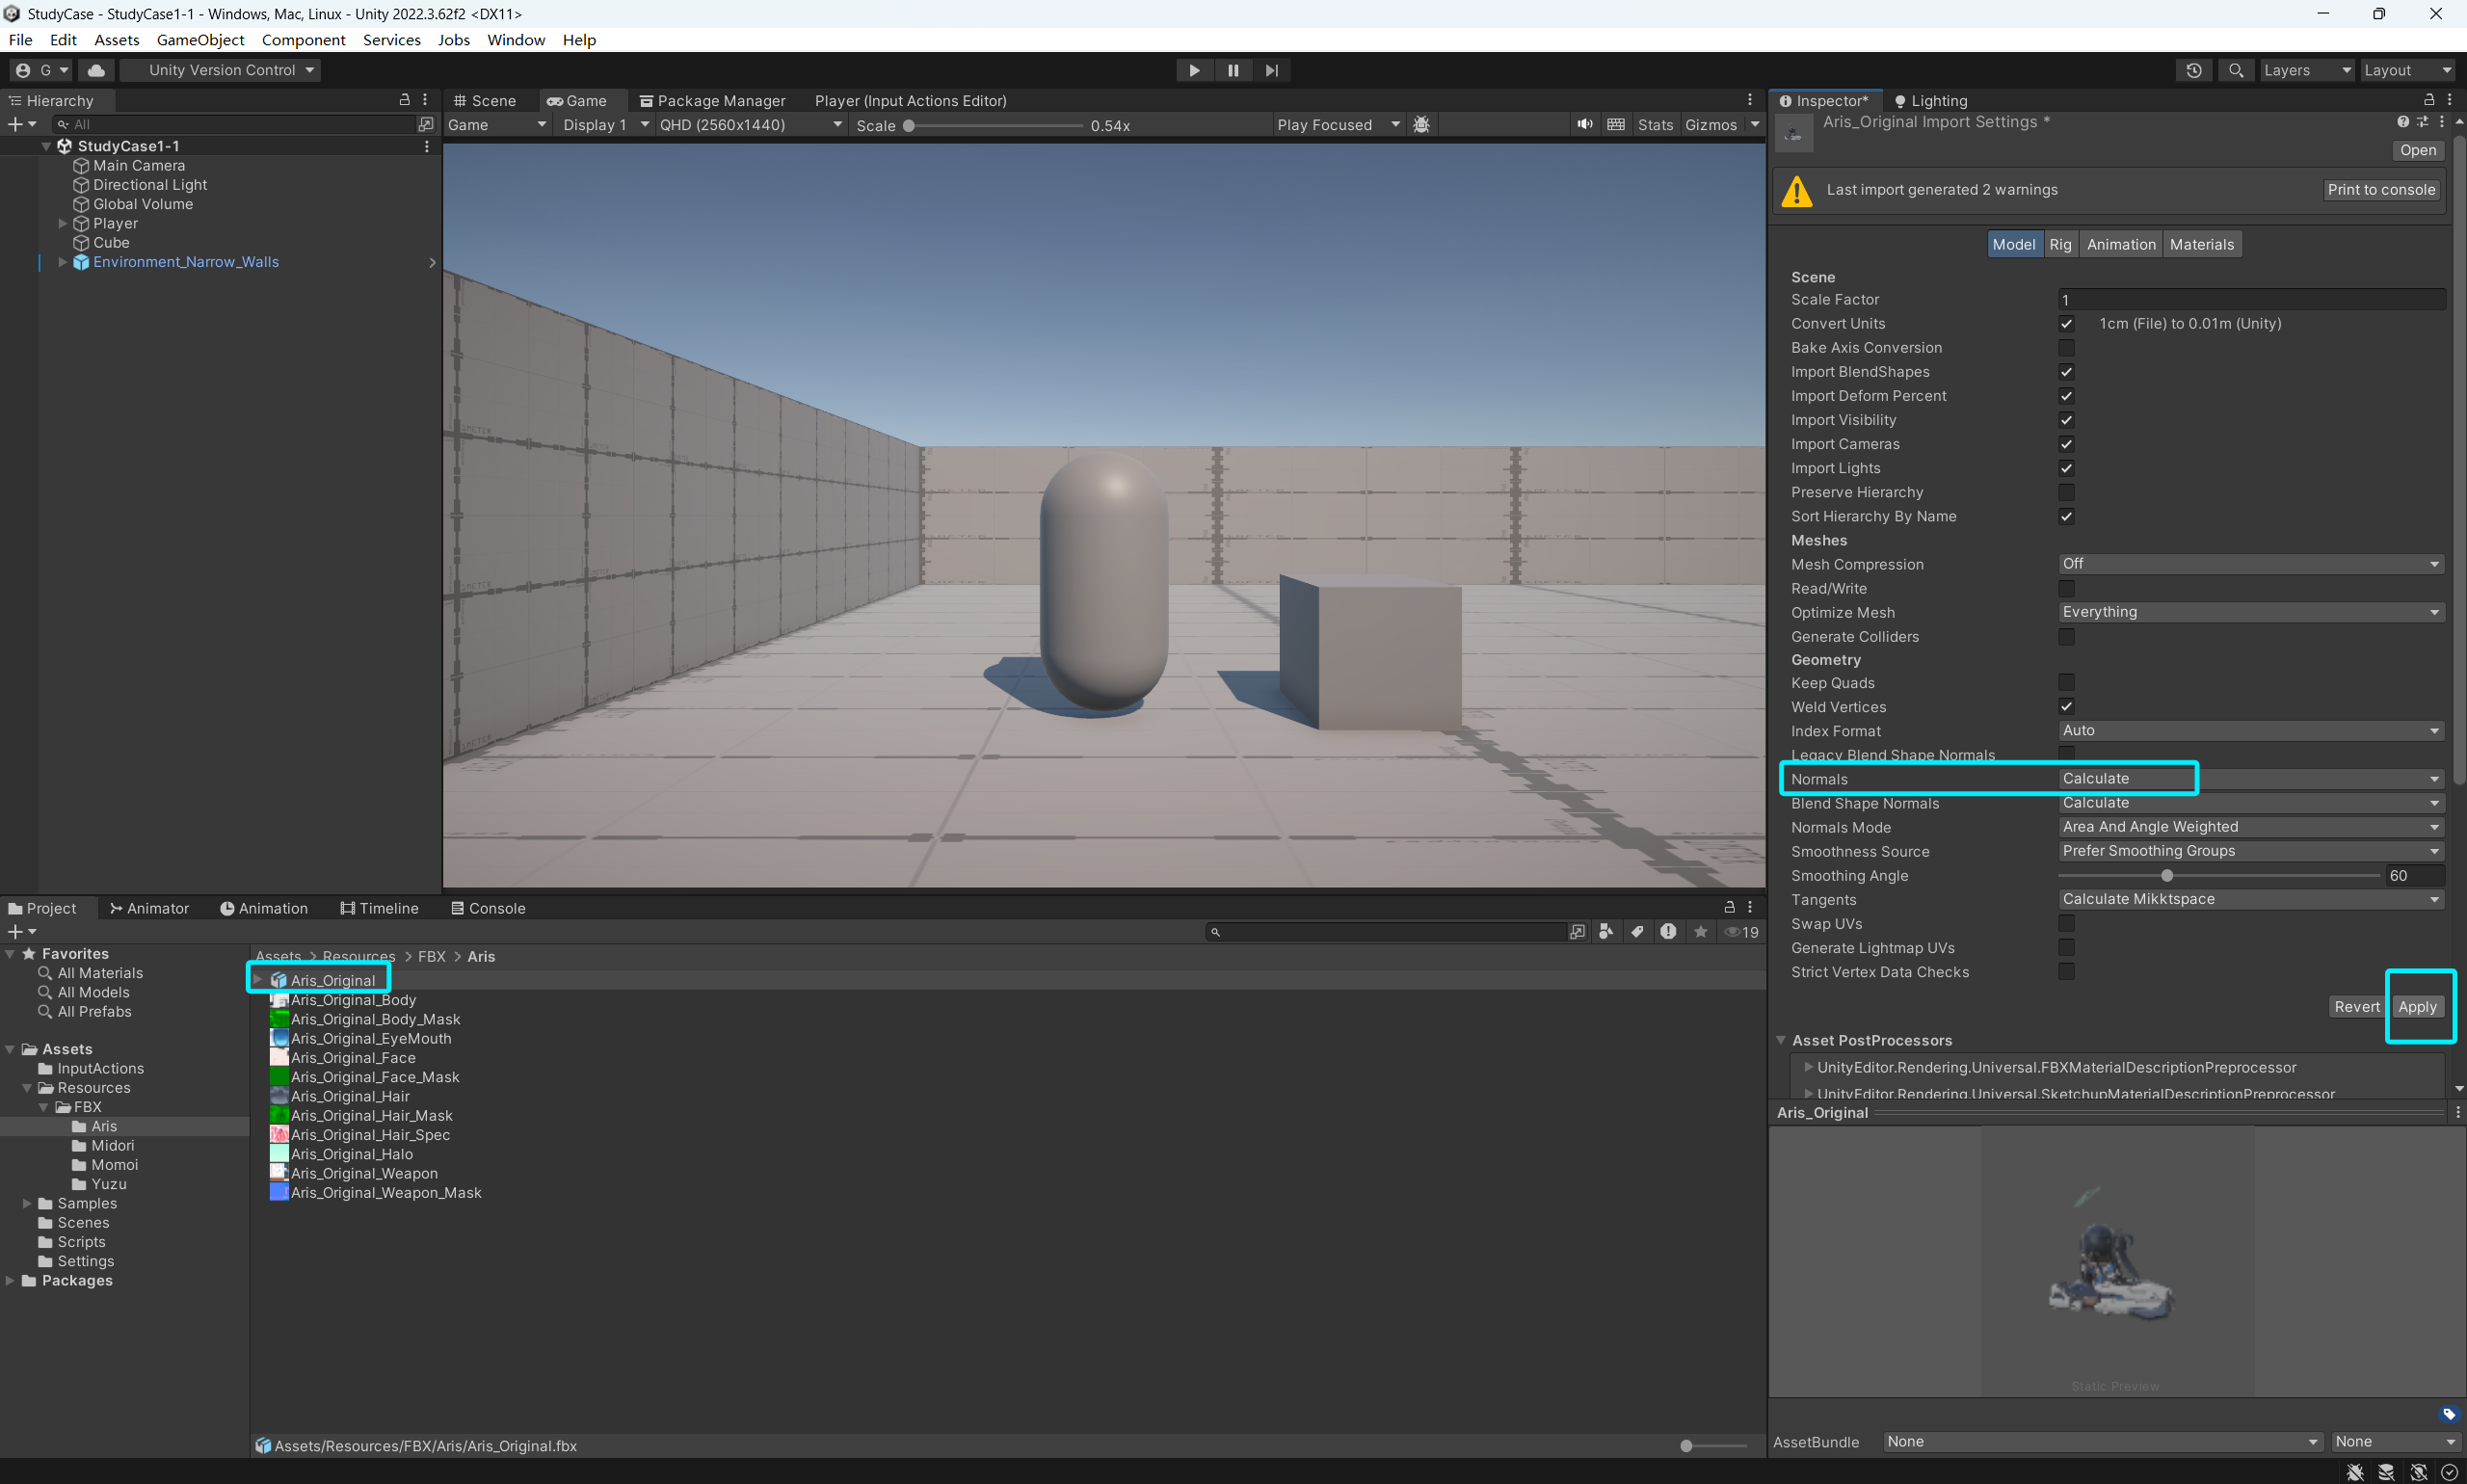Image resolution: width=2467 pixels, height=1484 pixels.
Task: Click the Favorites star icon in Project toolbar
Action: [x=1700, y=932]
